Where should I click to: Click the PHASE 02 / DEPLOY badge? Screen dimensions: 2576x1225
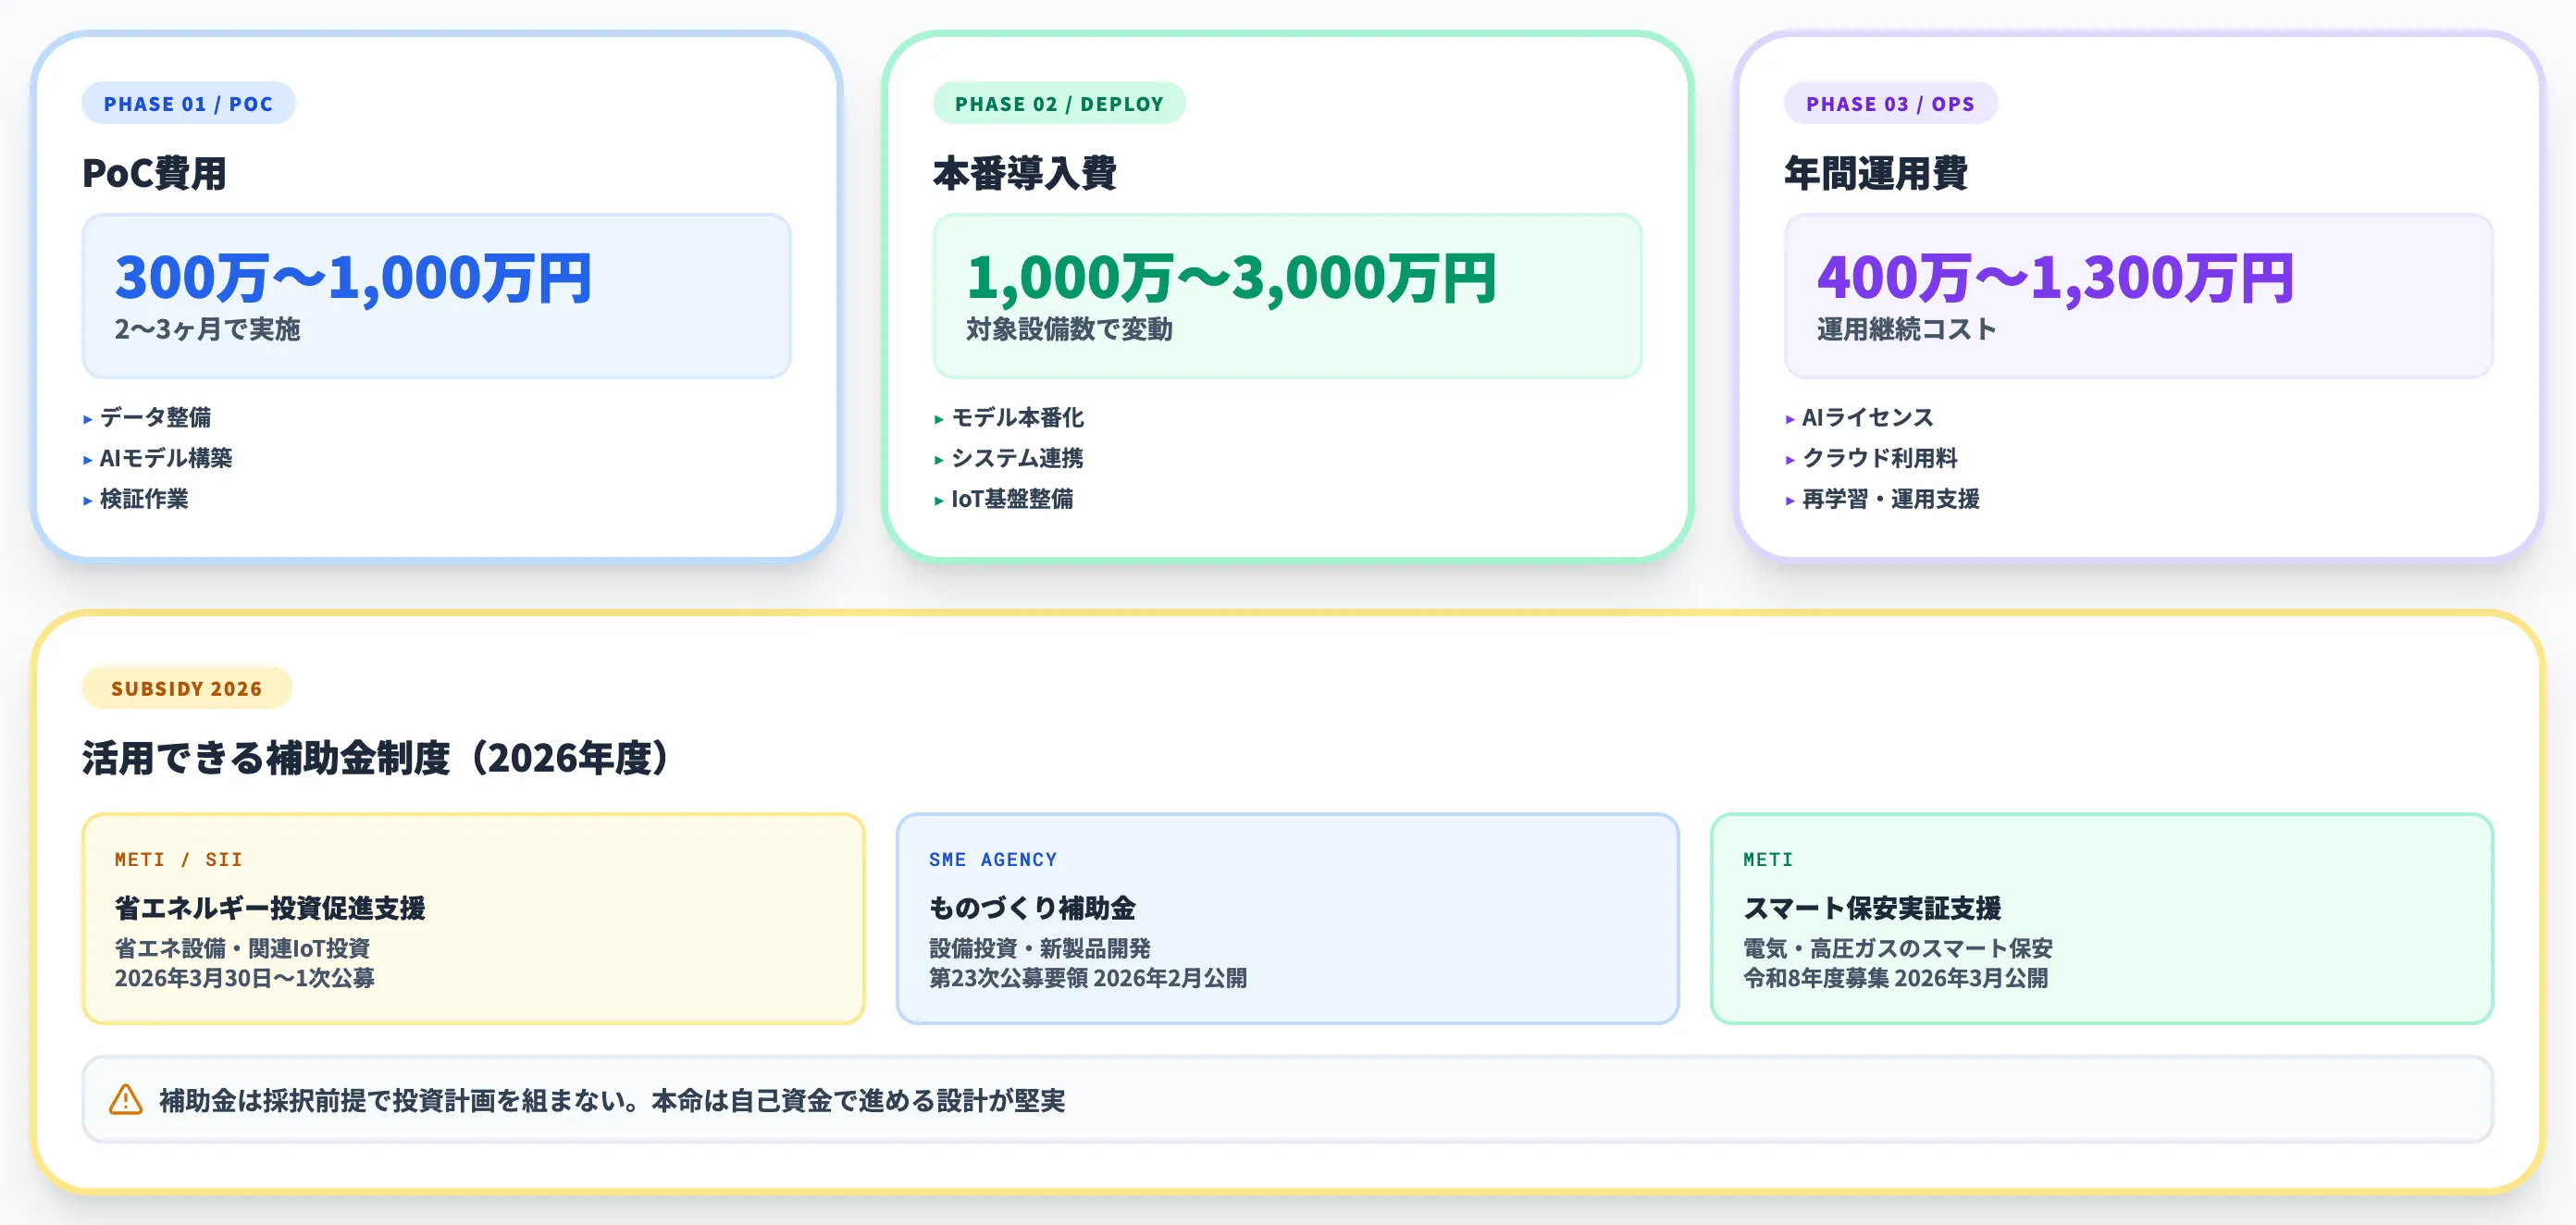pos(1059,103)
